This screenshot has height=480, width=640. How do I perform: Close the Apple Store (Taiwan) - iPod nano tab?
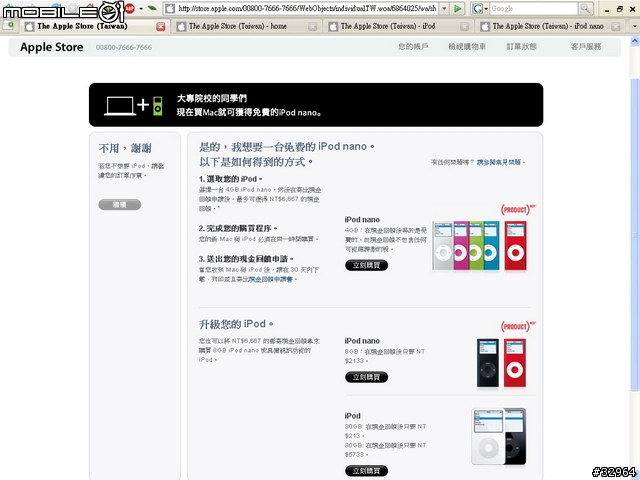616,27
